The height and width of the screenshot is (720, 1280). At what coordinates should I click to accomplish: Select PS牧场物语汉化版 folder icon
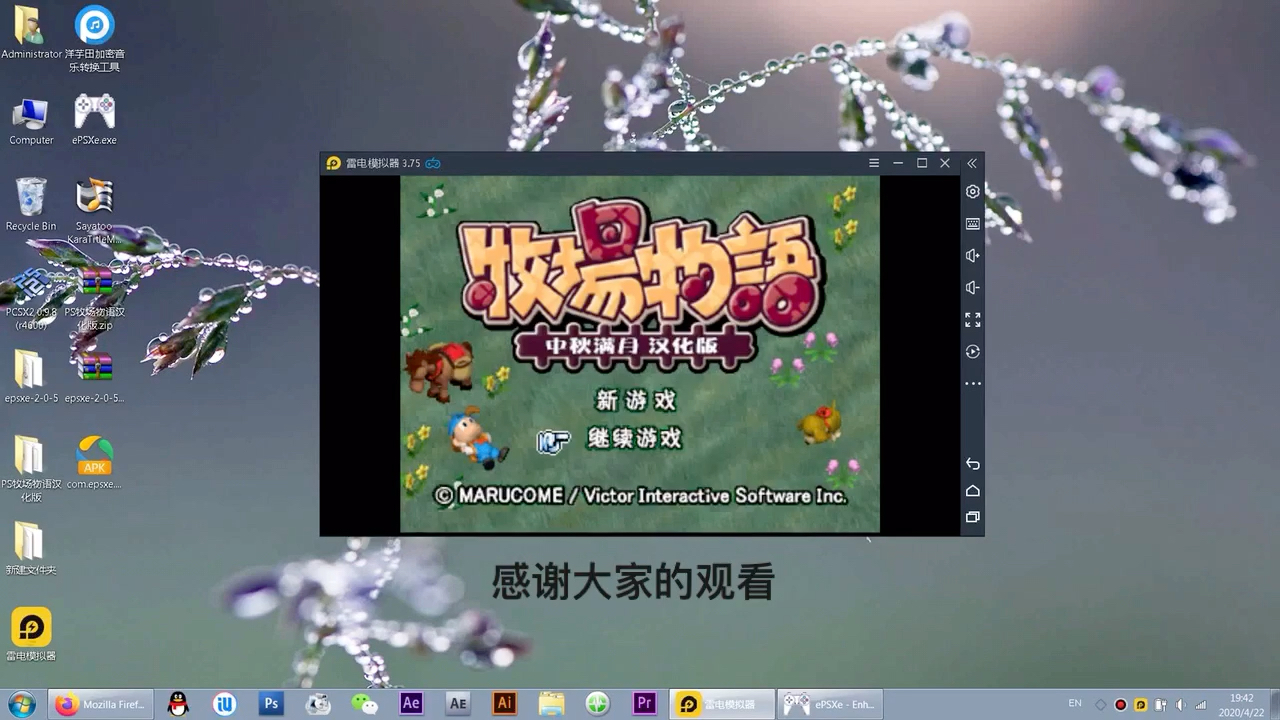click(x=31, y=469)
